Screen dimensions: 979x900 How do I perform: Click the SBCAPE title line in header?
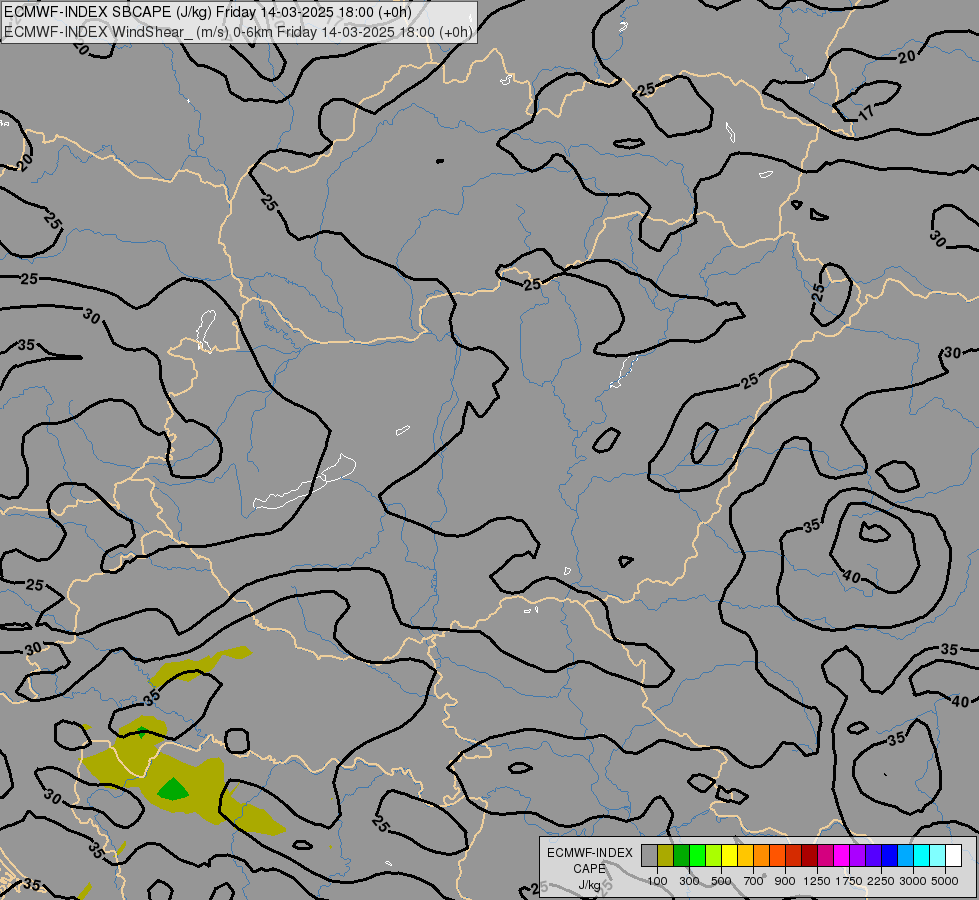pyautogui.click(x=208, y=12)
